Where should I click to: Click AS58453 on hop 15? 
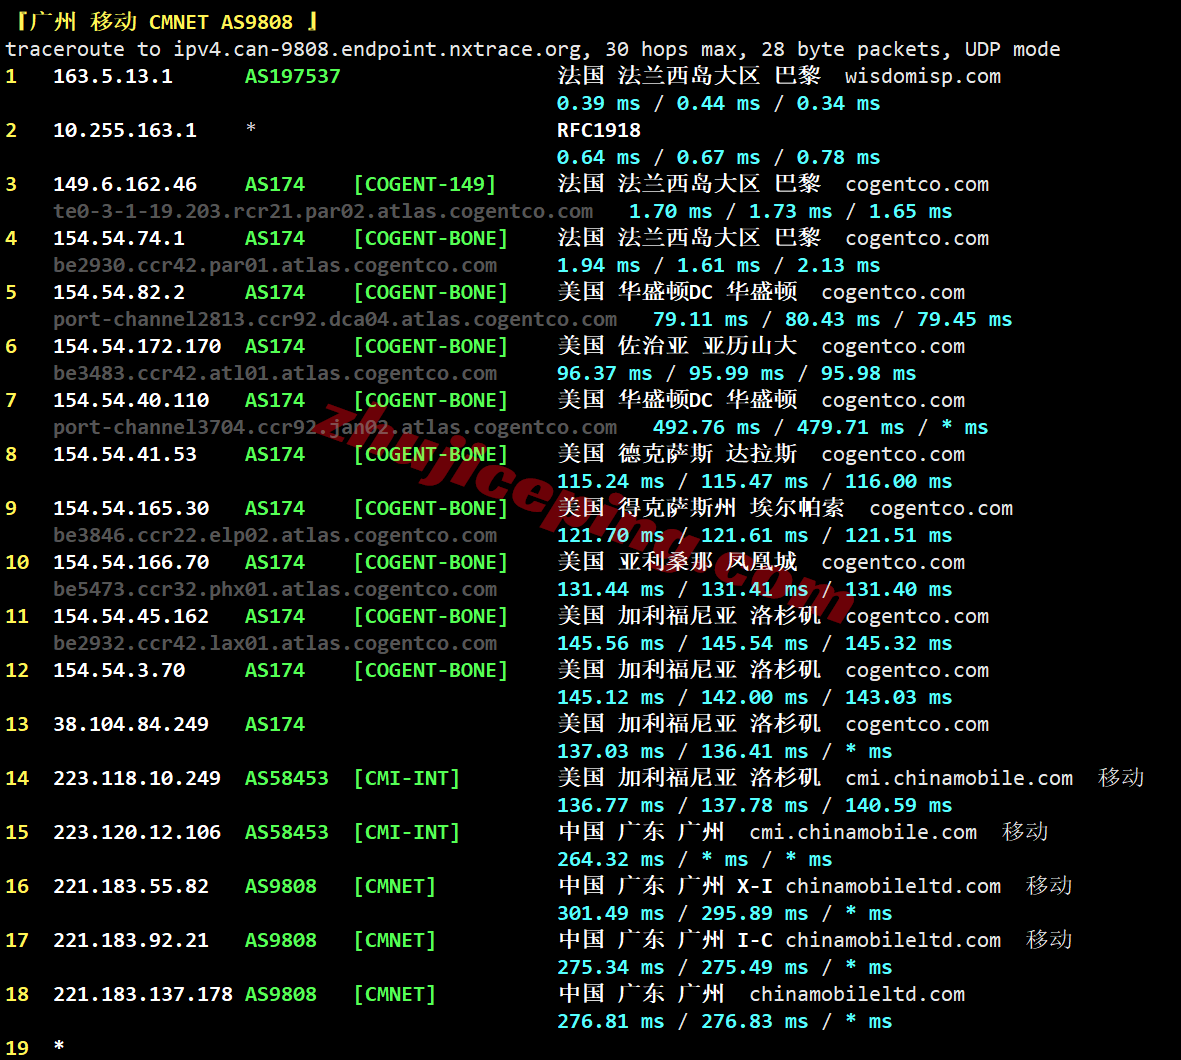[286, 832]
